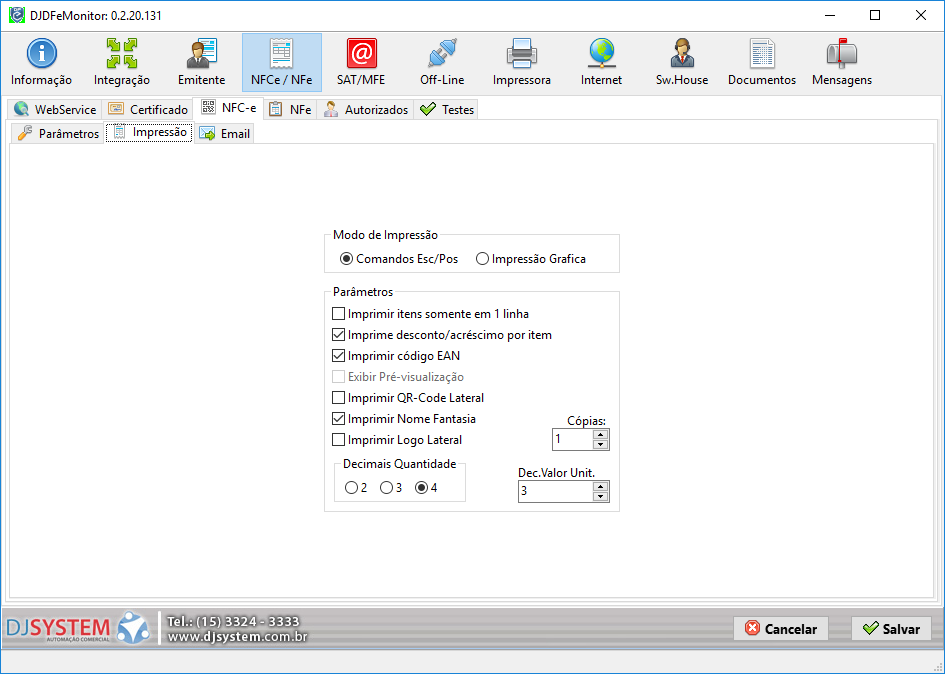
Task: Switch to the Certificado tab
Action: pyautogui.click(x=148, y=110)
